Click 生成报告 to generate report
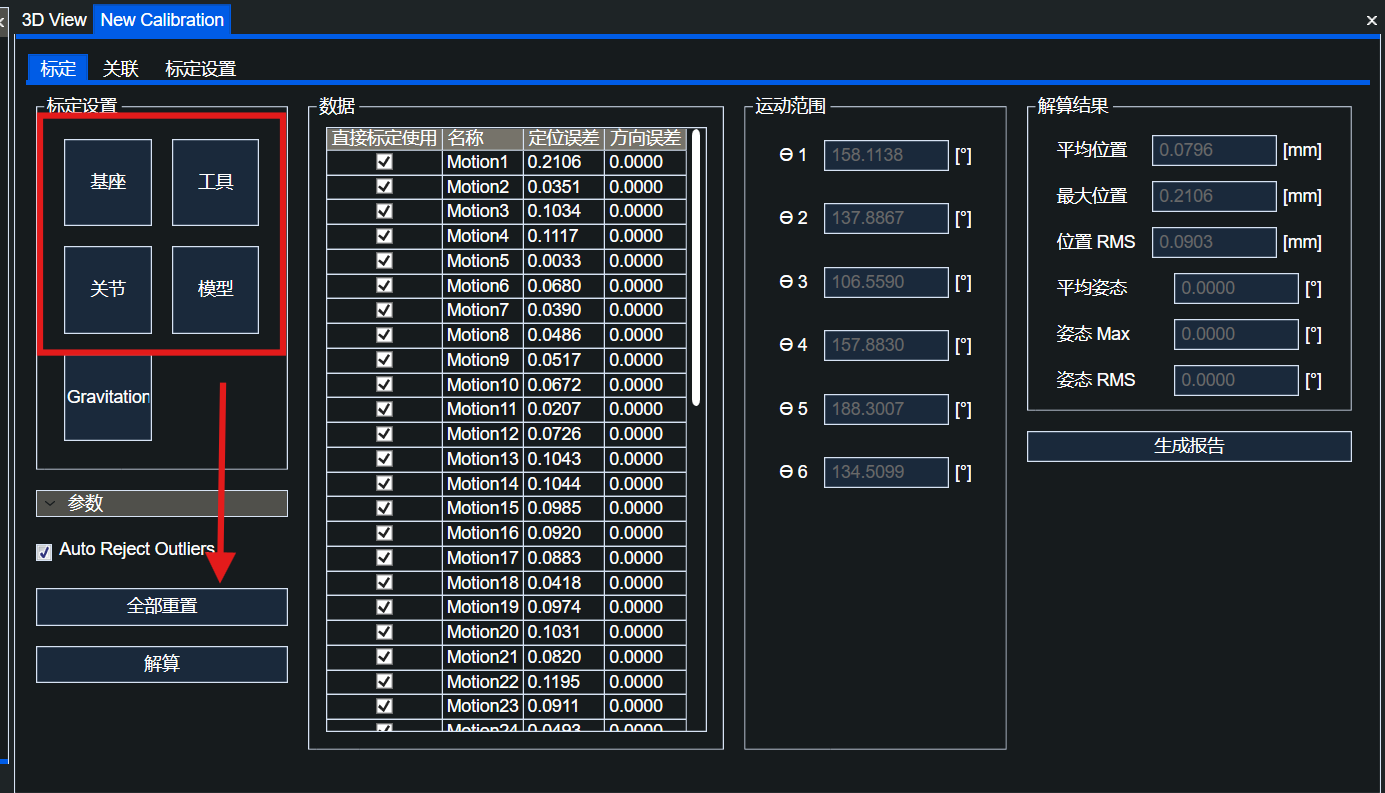 tap(1188, 446)
